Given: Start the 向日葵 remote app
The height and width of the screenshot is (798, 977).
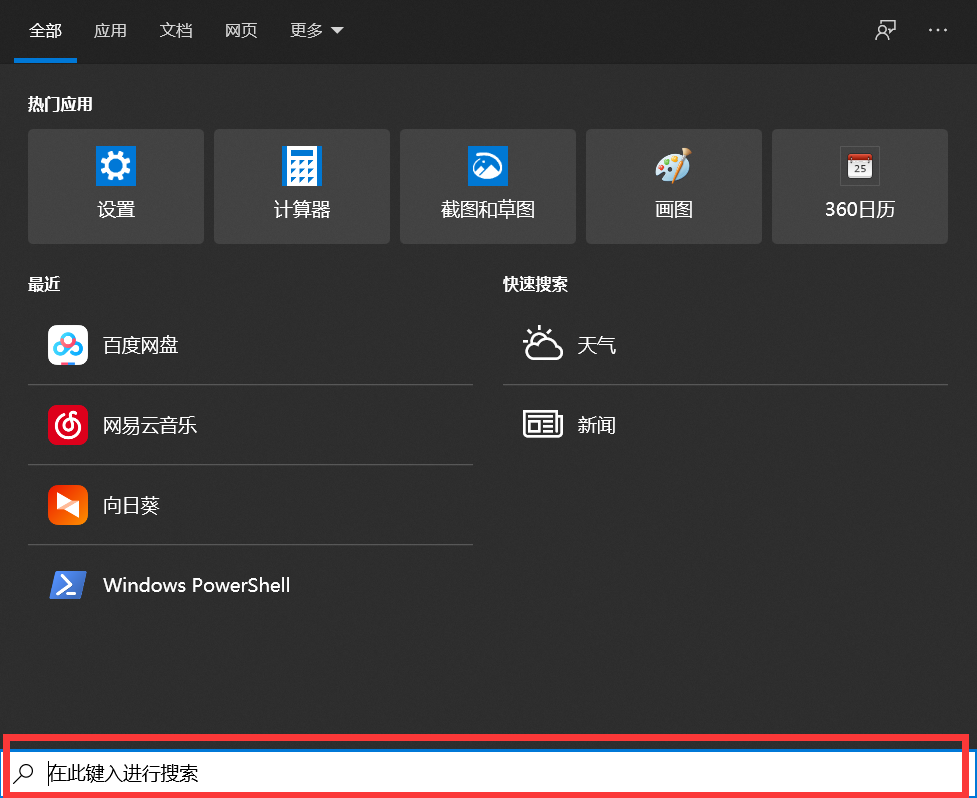Looking at the screenshot, I should 132,505.
